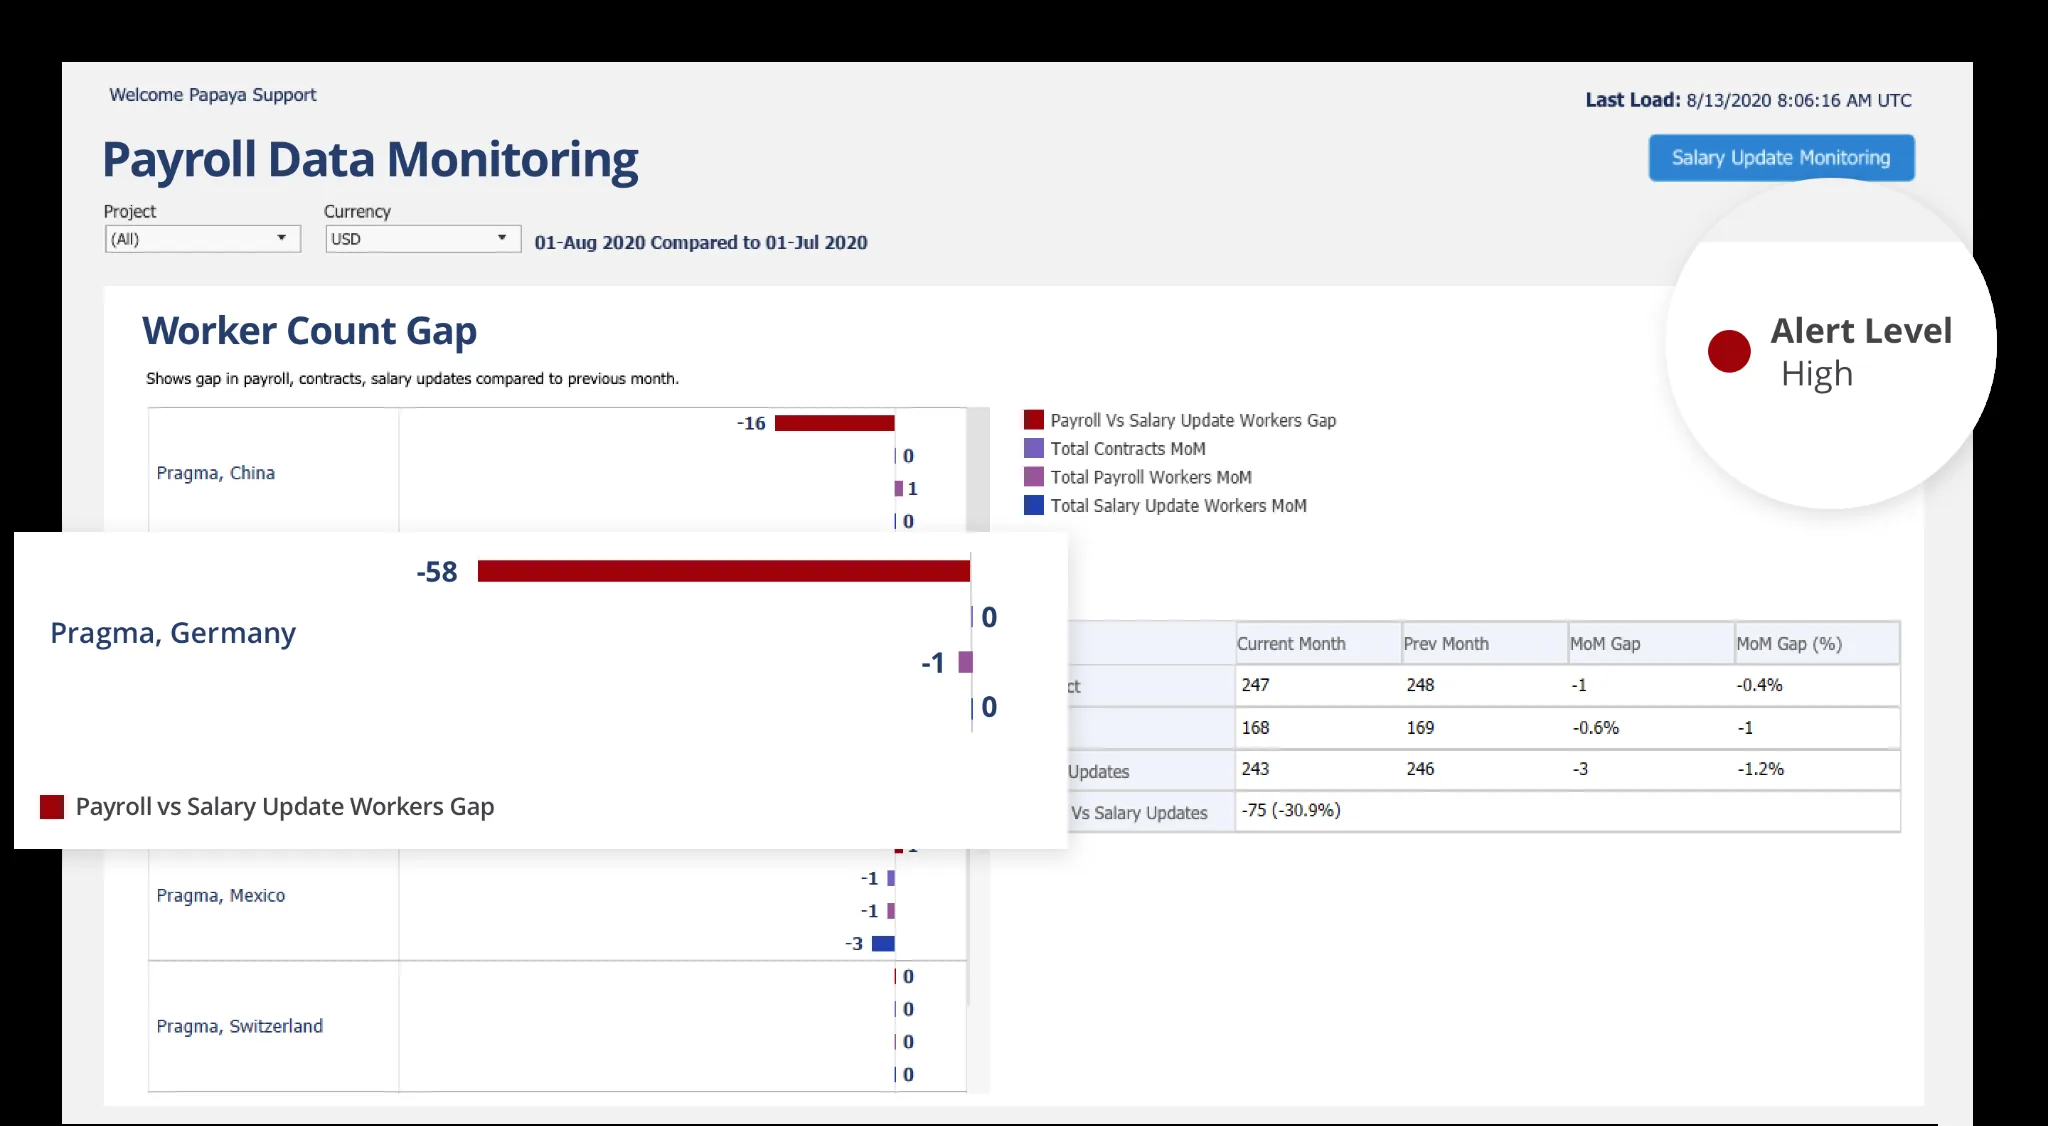Click the -3 blue bar for Pragma, Mexico

pos(883,943)
